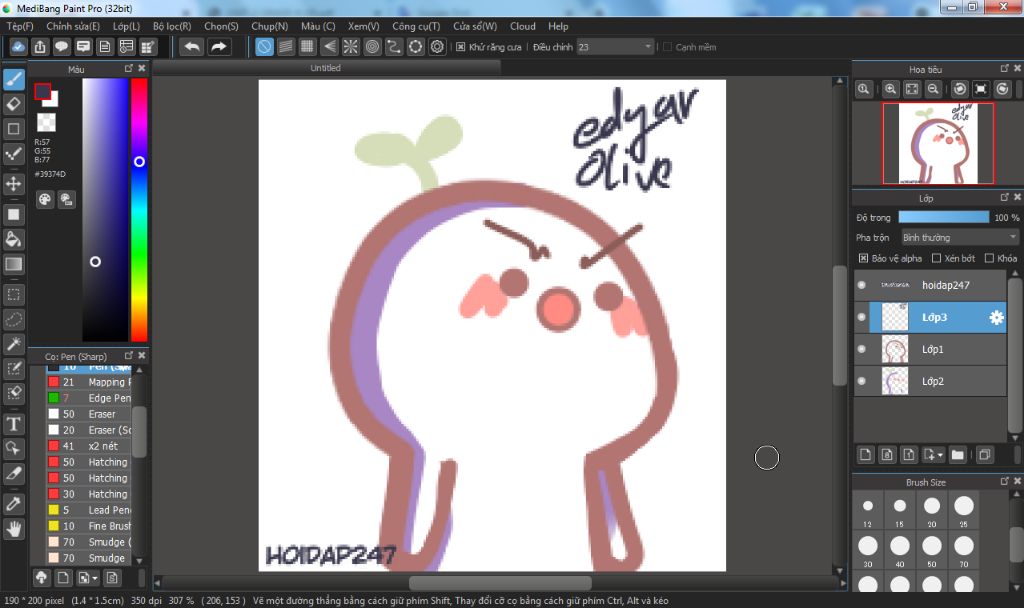Zoom out on Navigator panel
This screenshot has width=1024, height=608.
click(x=933, y=89)
